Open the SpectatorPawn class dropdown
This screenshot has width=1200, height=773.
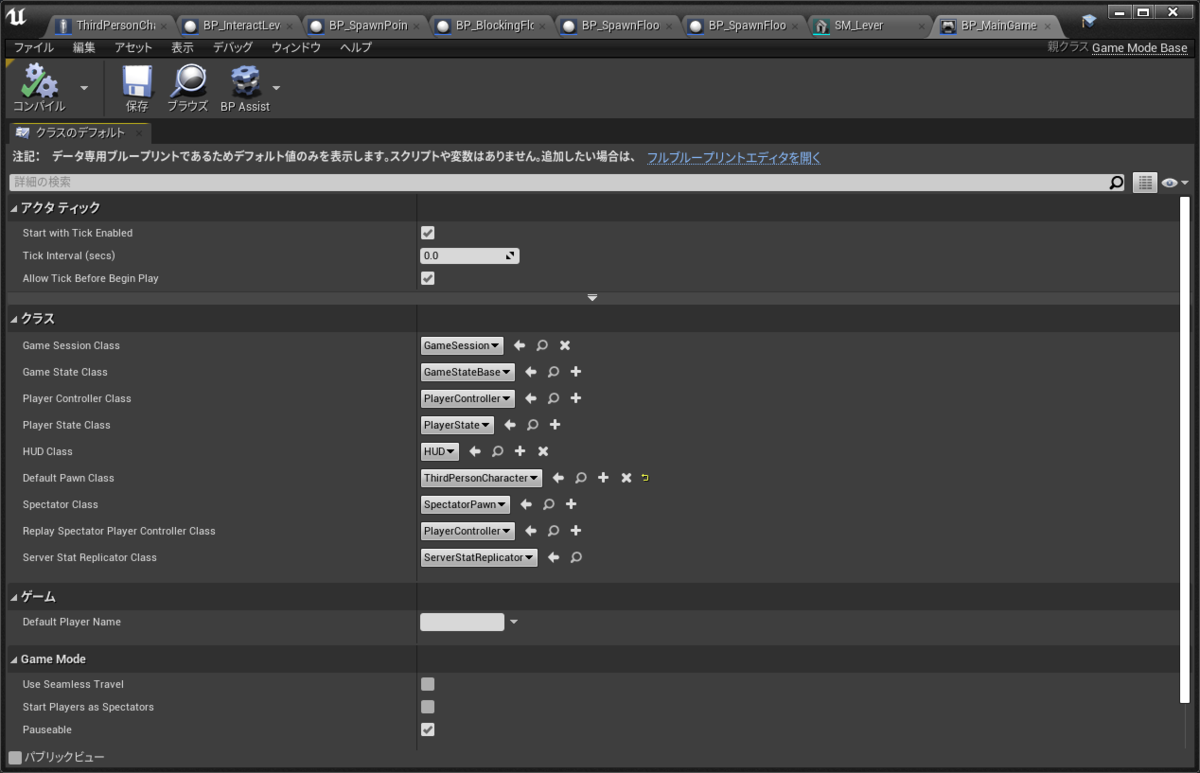point(465,504)
